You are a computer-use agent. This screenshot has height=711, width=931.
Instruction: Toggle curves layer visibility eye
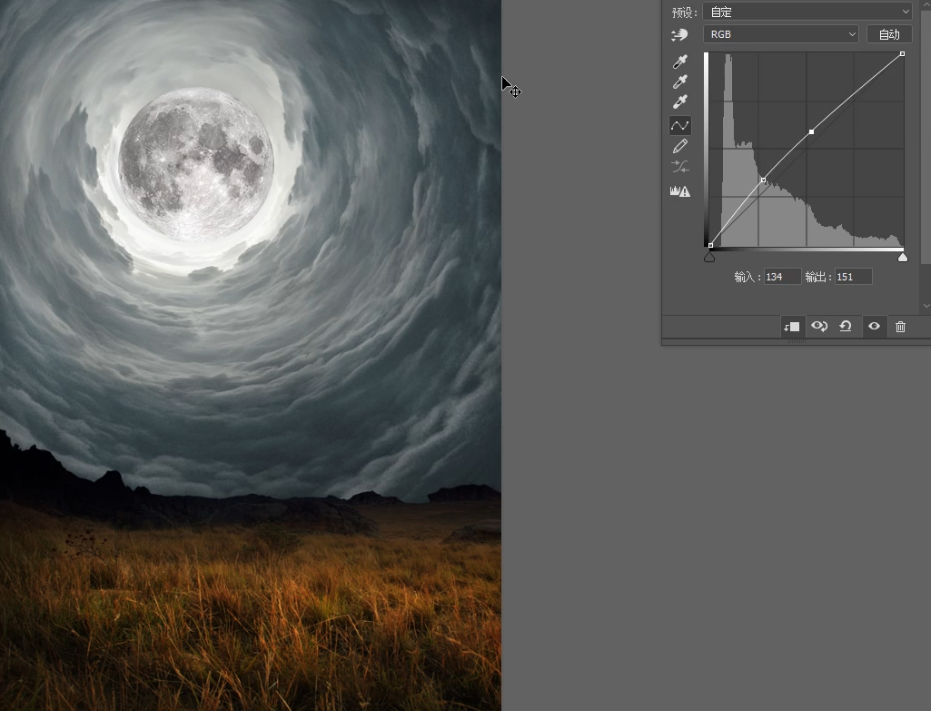(x=874, y=327)
